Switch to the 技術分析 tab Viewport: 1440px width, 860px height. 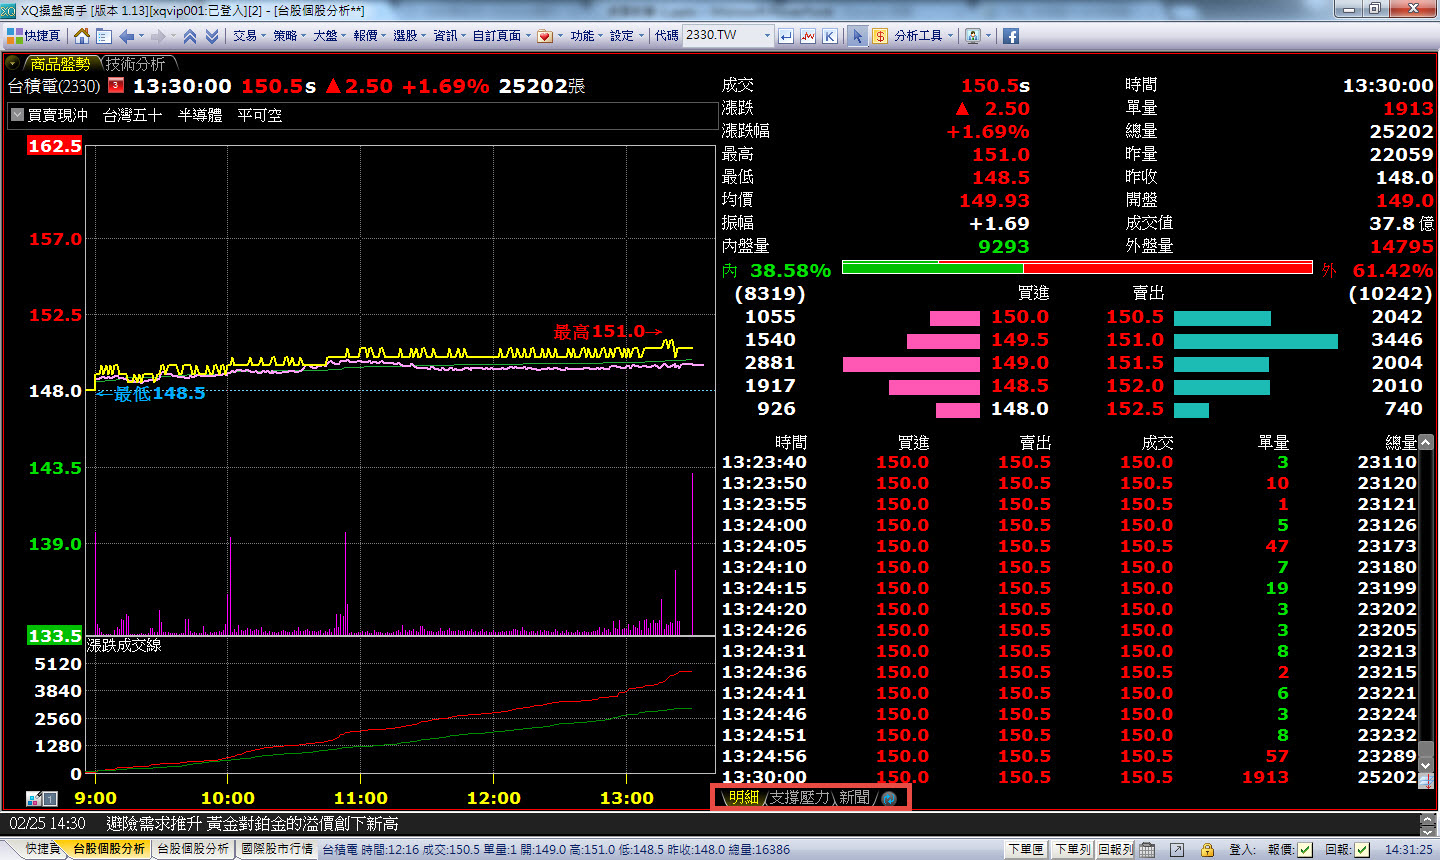pos(136,64)
